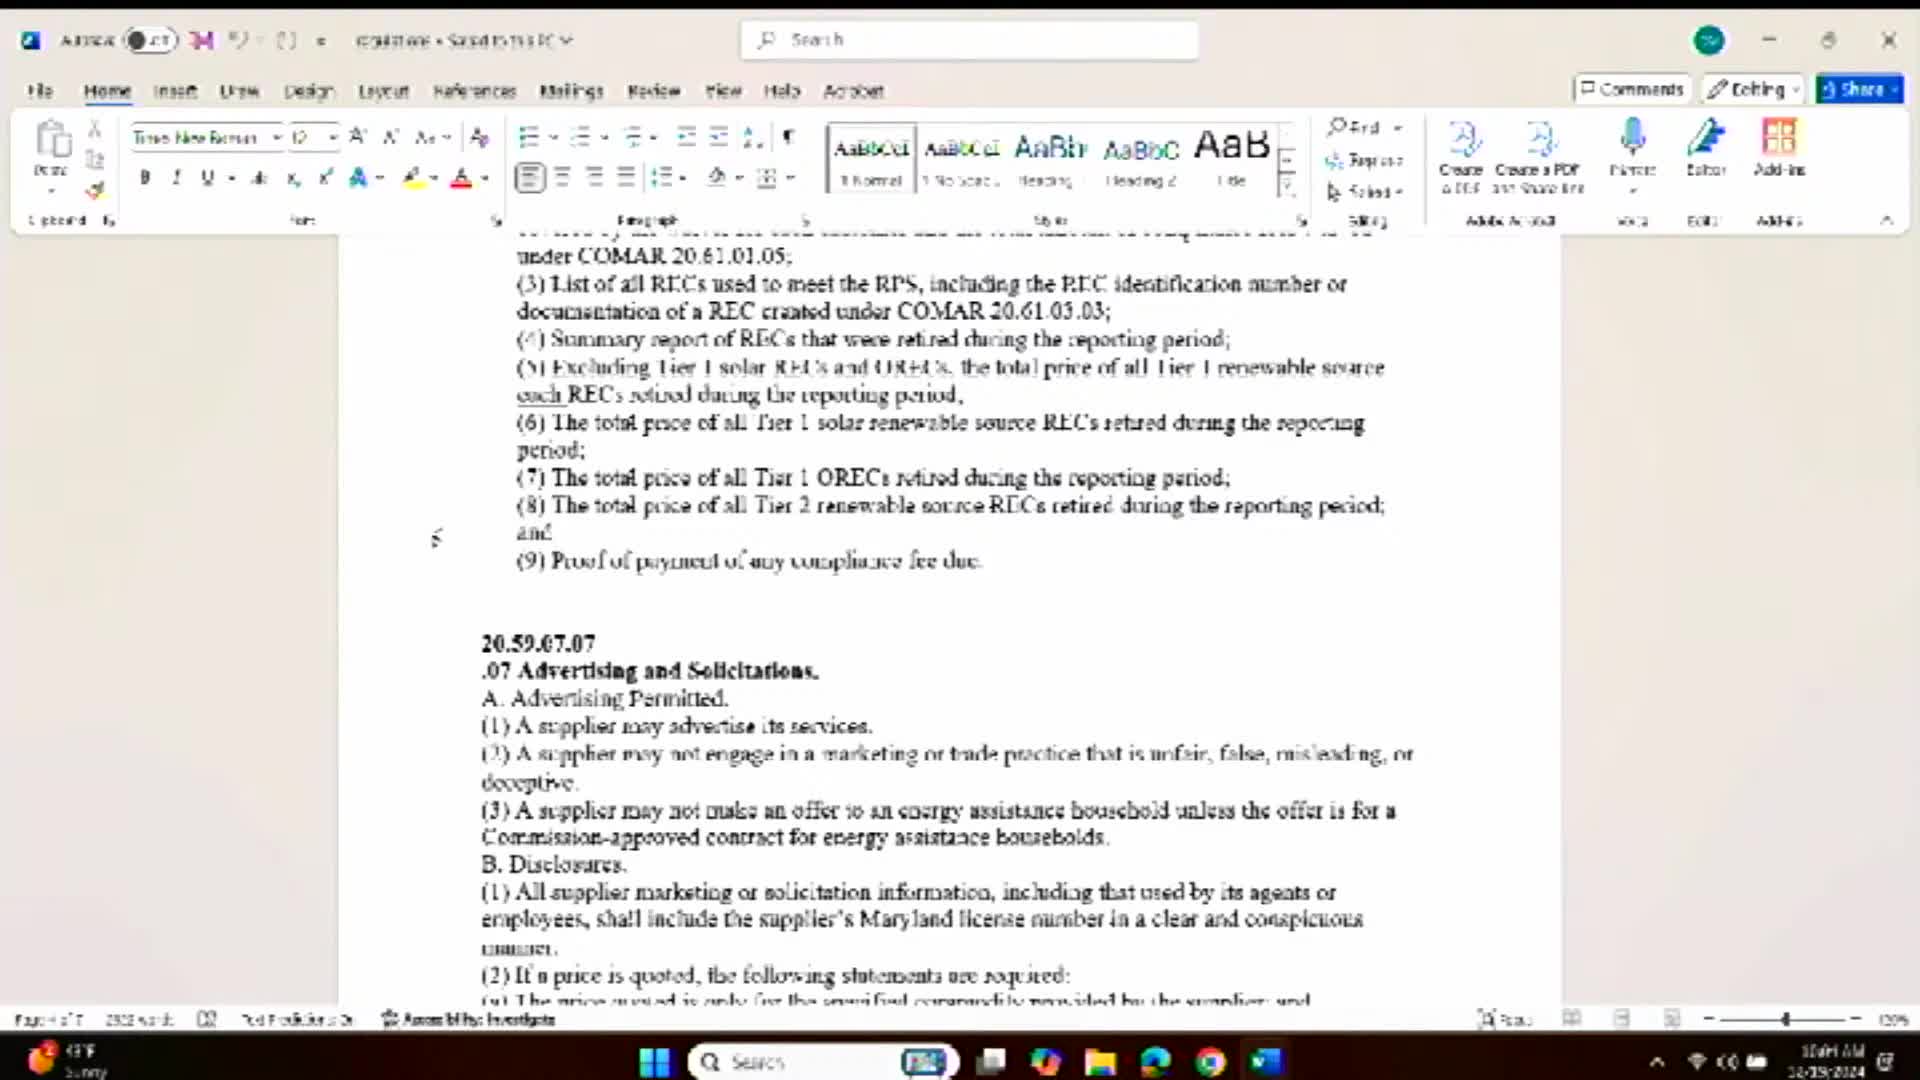Decrease font size with shrink icon
The width and height of the screenshot is (1920, 1080).
click(x=390, y=137)
